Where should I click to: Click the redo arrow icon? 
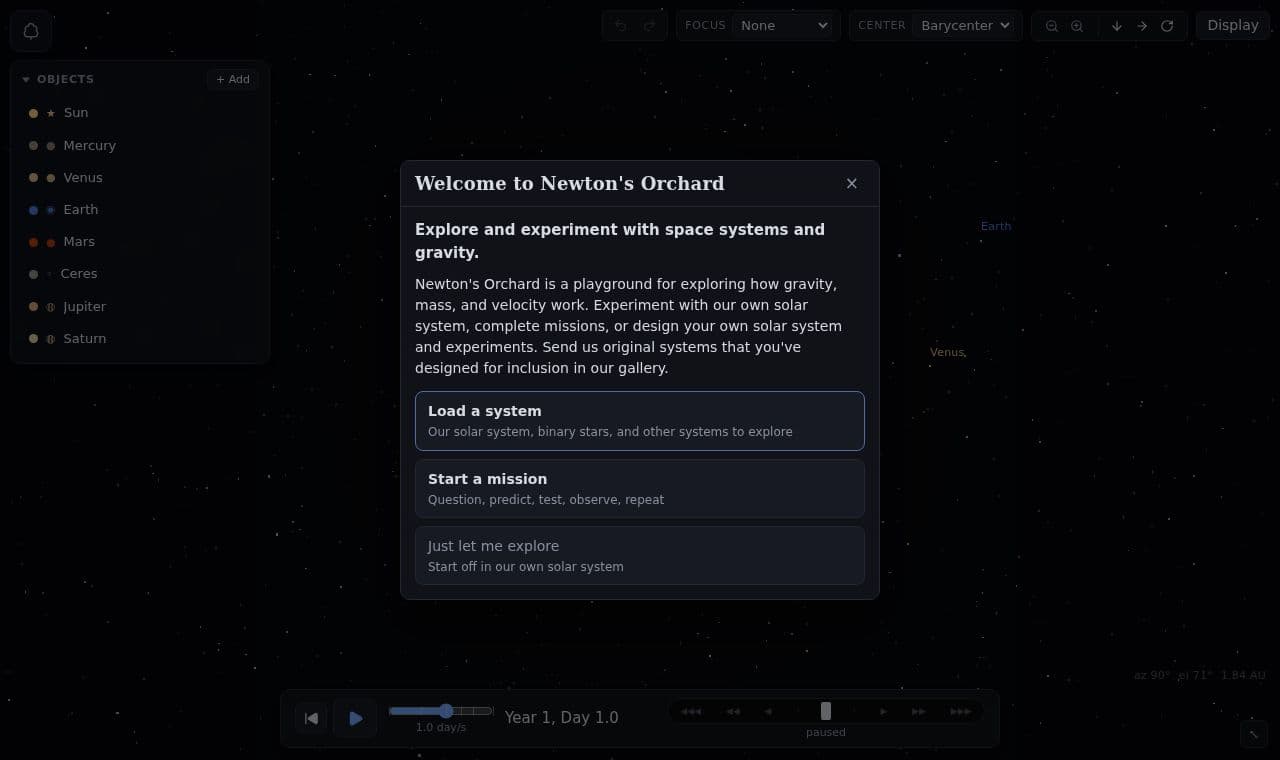tap(649, 26)
